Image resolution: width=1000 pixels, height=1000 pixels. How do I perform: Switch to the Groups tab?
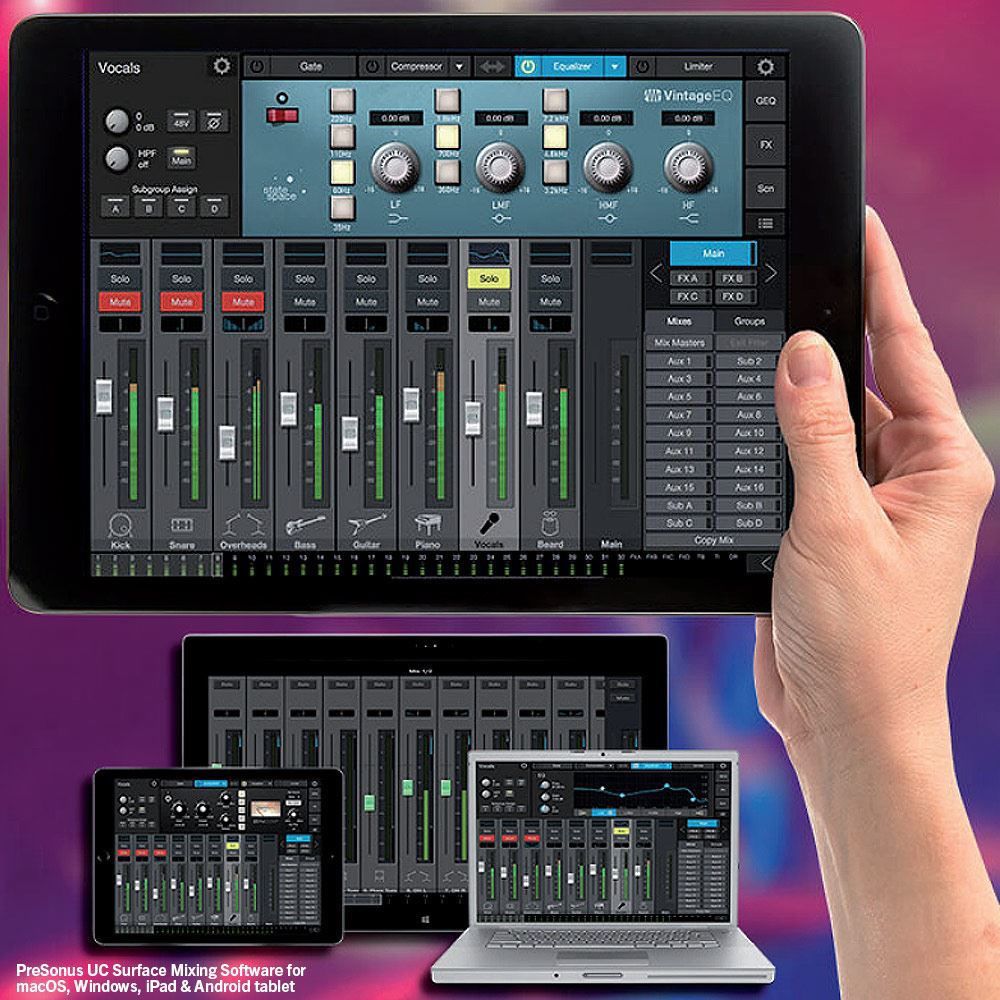[749, 321]
